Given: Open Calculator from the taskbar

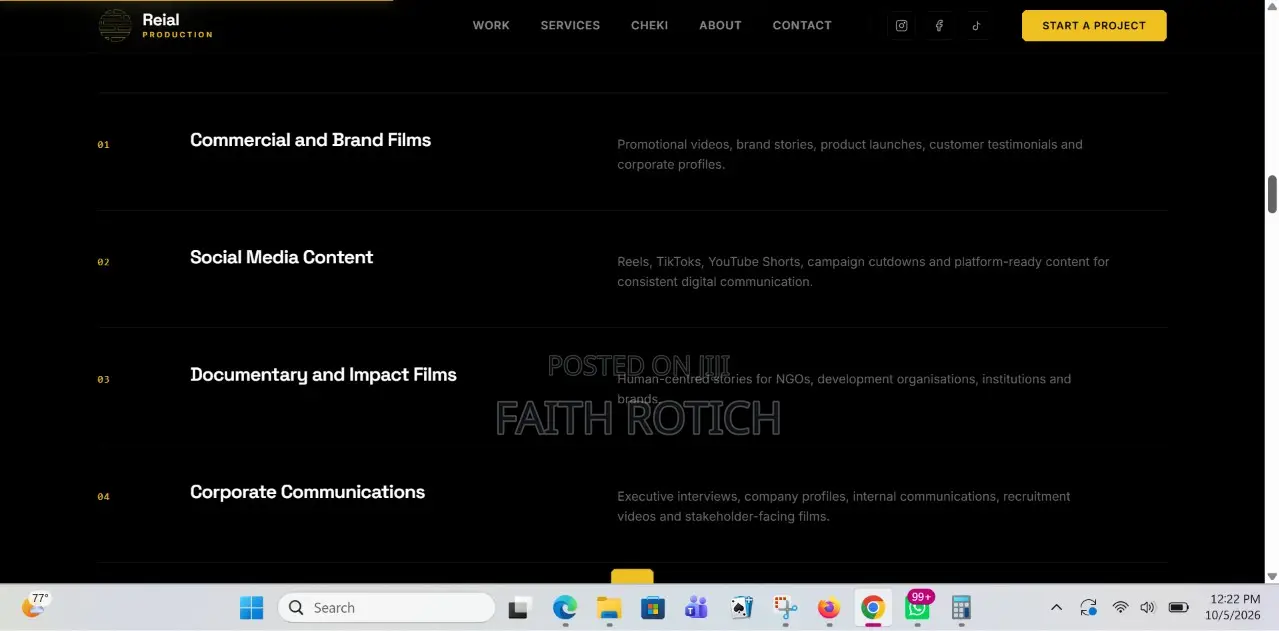Looking at the screenshot, I should 961,607.
